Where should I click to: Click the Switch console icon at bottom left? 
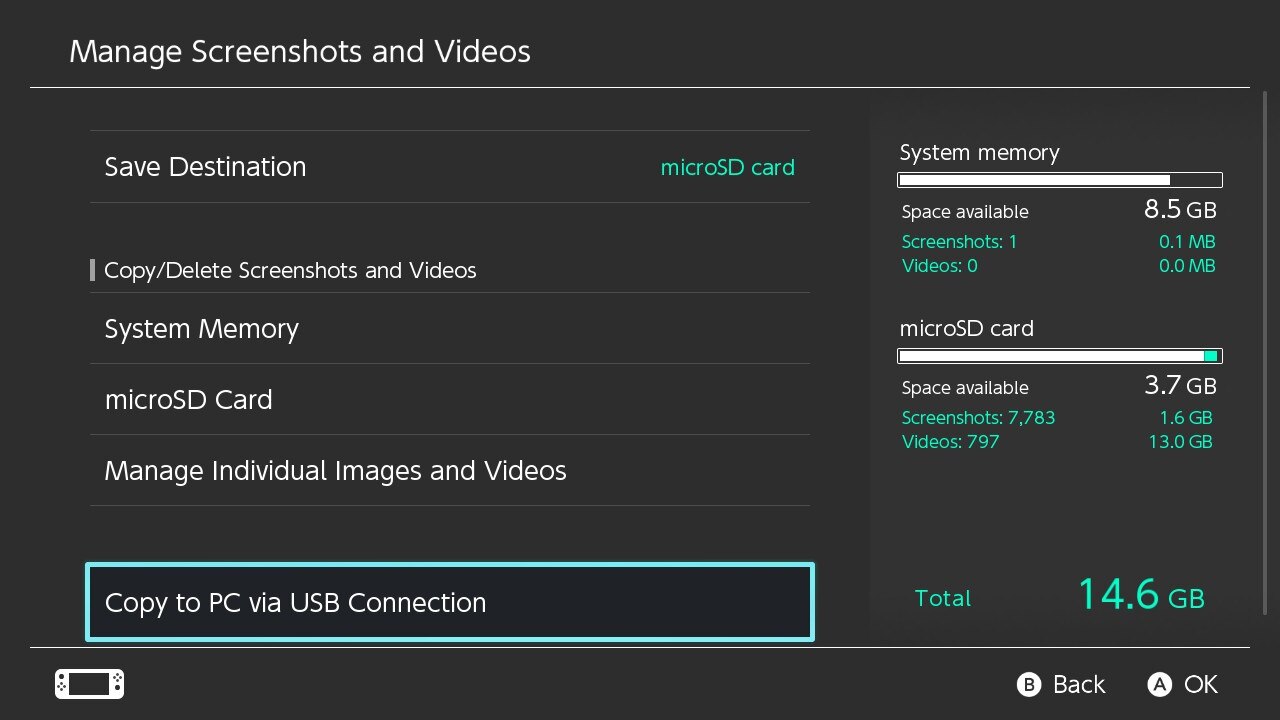[x=89, y=684]
